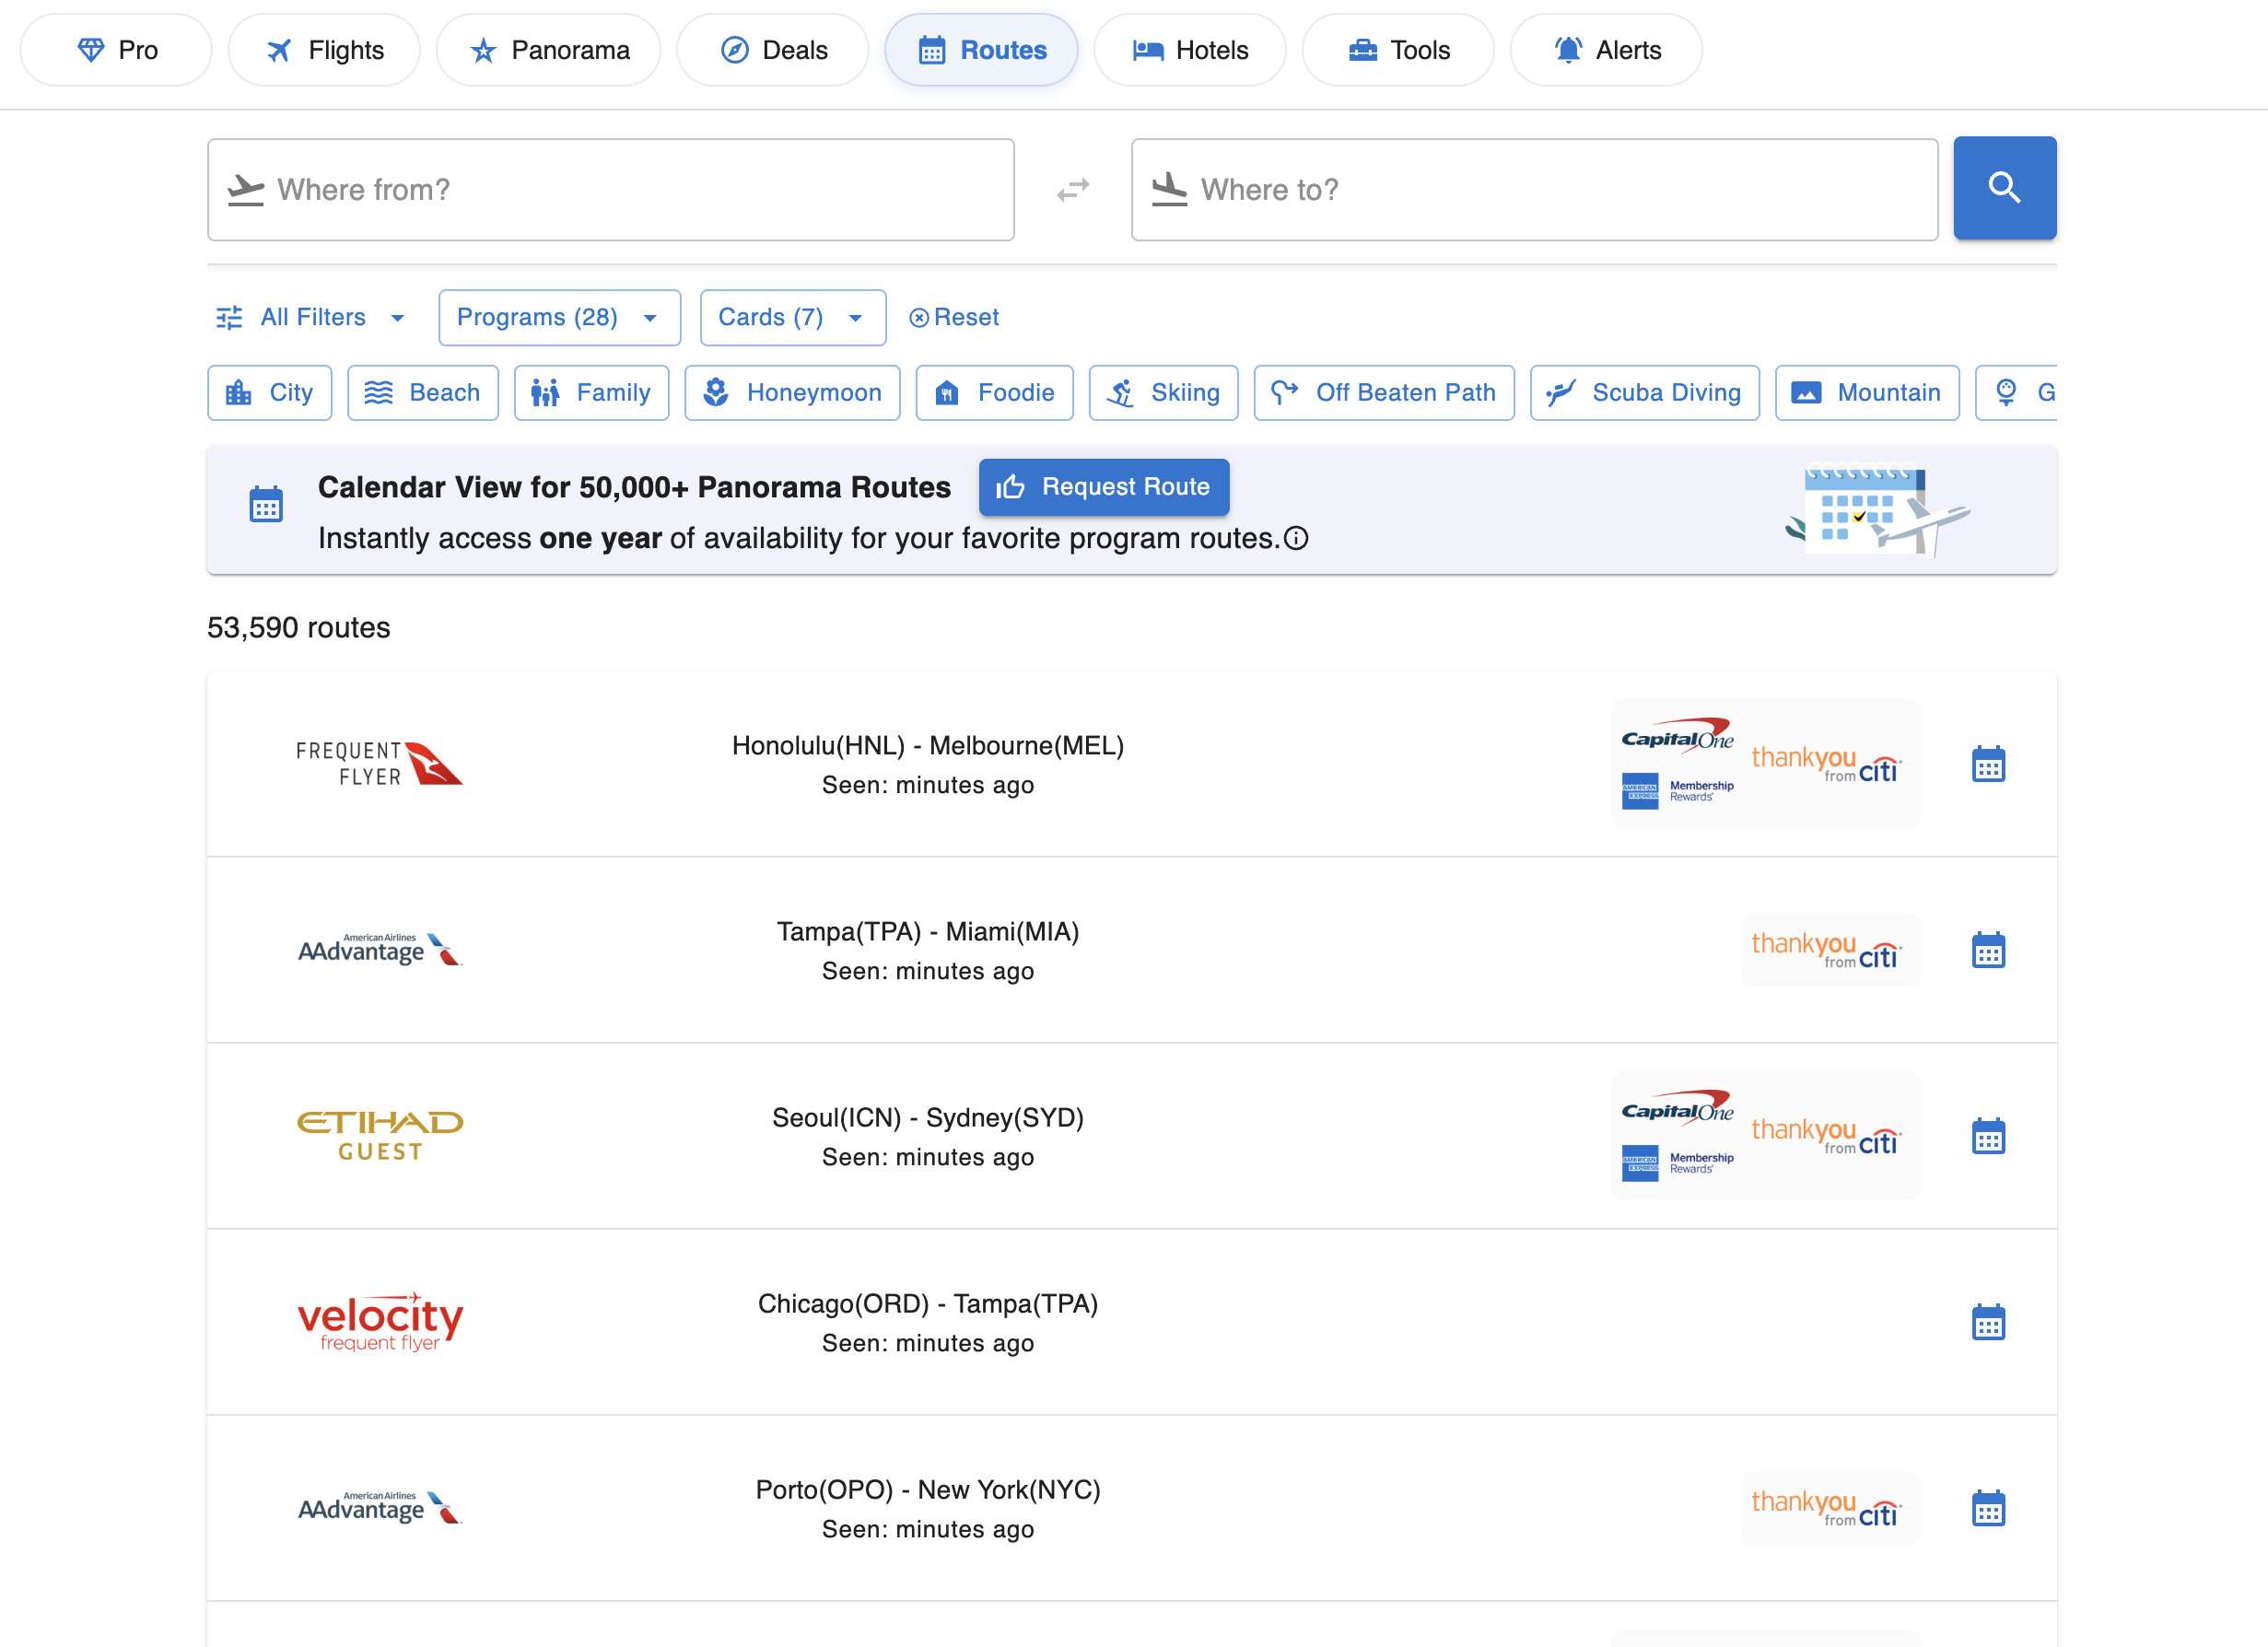Click Capital One logo in Honolulu - Melbourne row

(x=1677, y=737)
